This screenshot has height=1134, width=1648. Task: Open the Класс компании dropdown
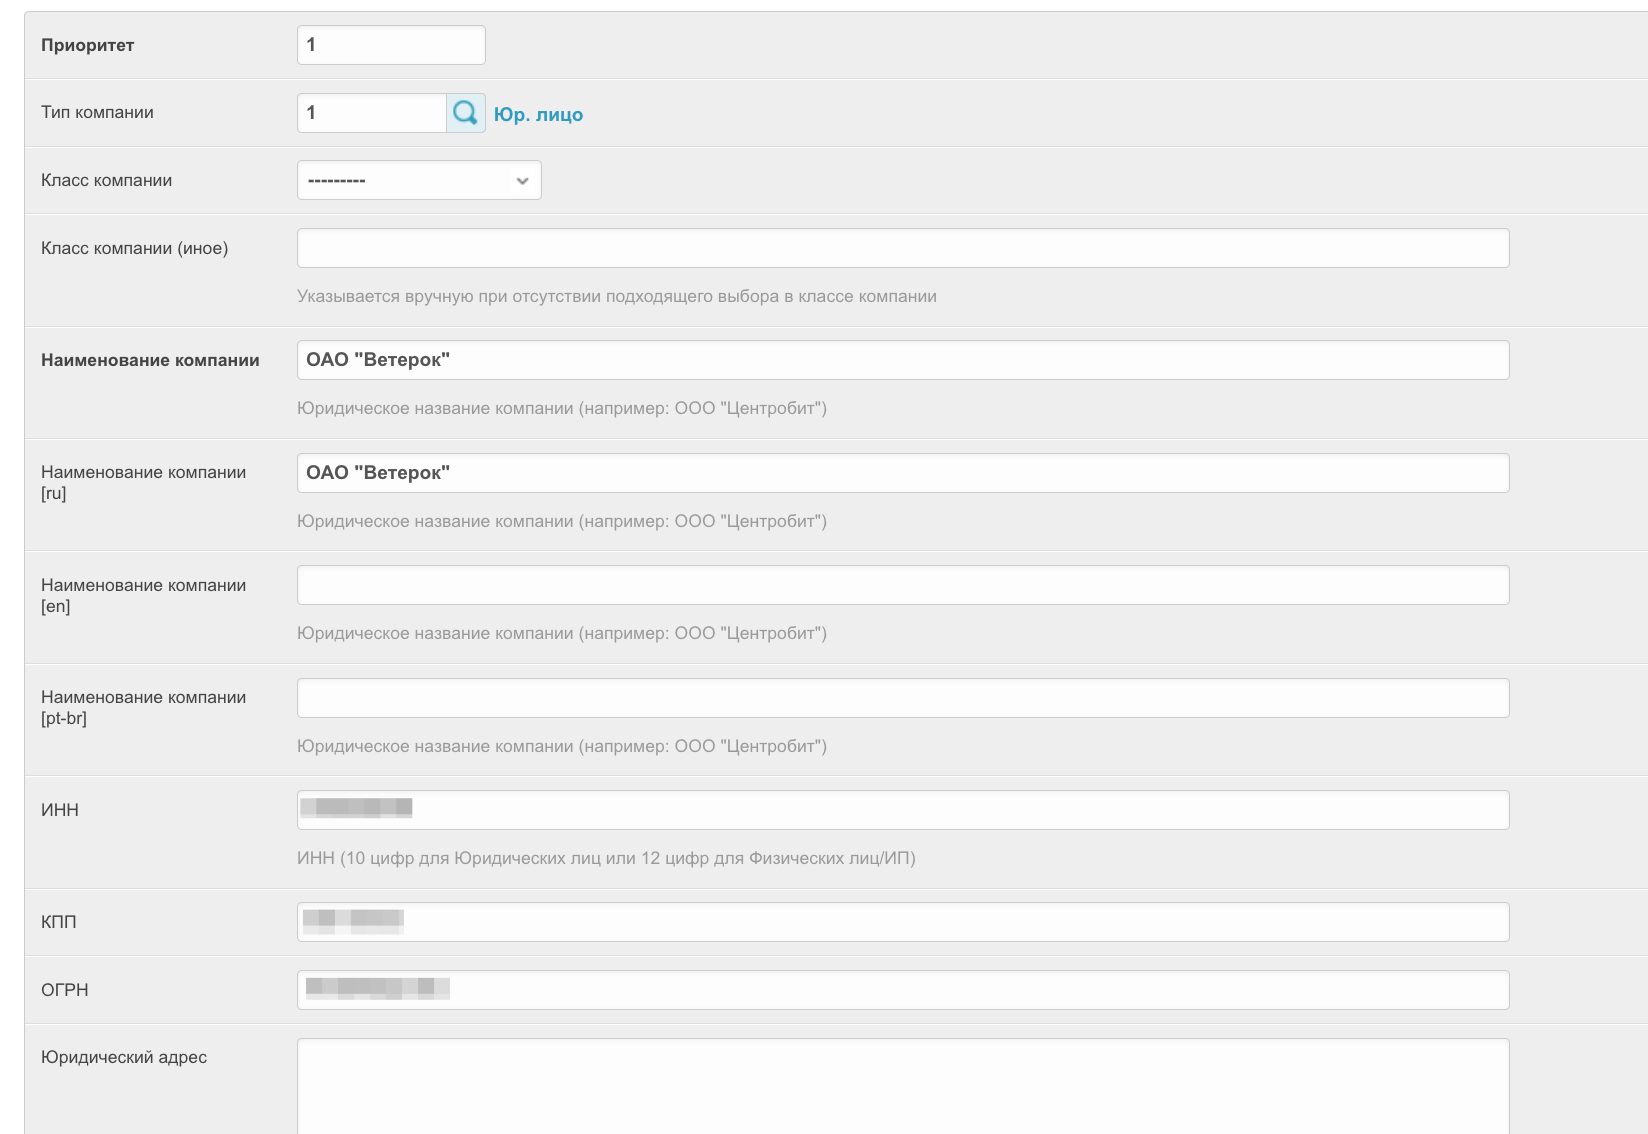(x=419, y=180)
